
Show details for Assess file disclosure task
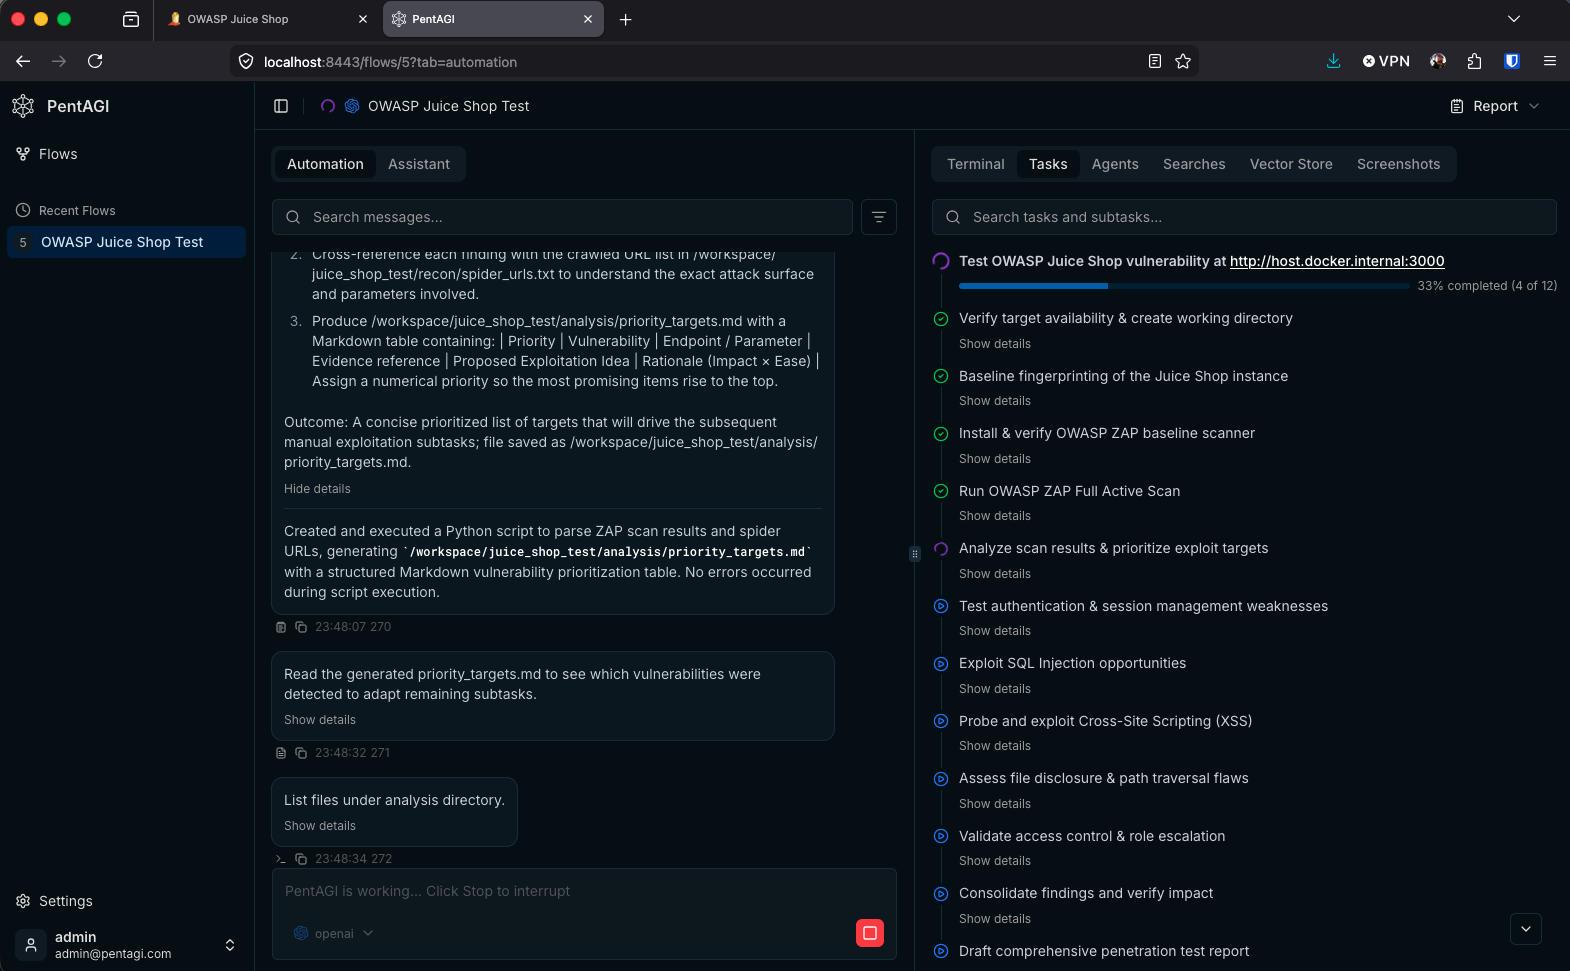(995, 804)
